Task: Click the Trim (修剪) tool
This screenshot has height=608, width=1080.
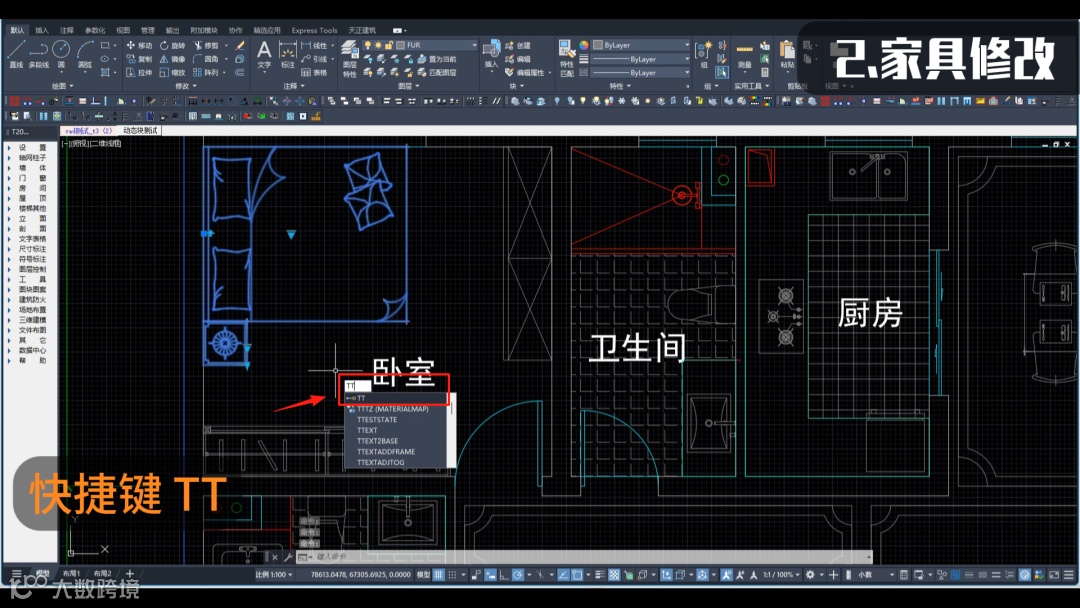Action: pyautogui.click(x=206, y=45)
